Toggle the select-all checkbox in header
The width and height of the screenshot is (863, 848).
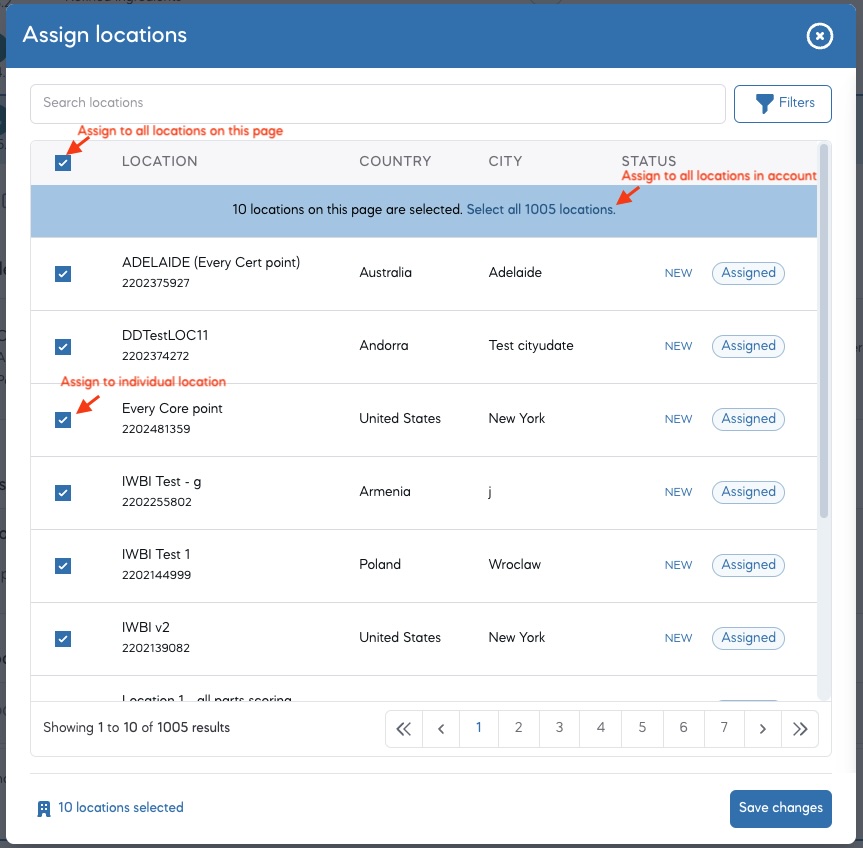coord(63,162)
